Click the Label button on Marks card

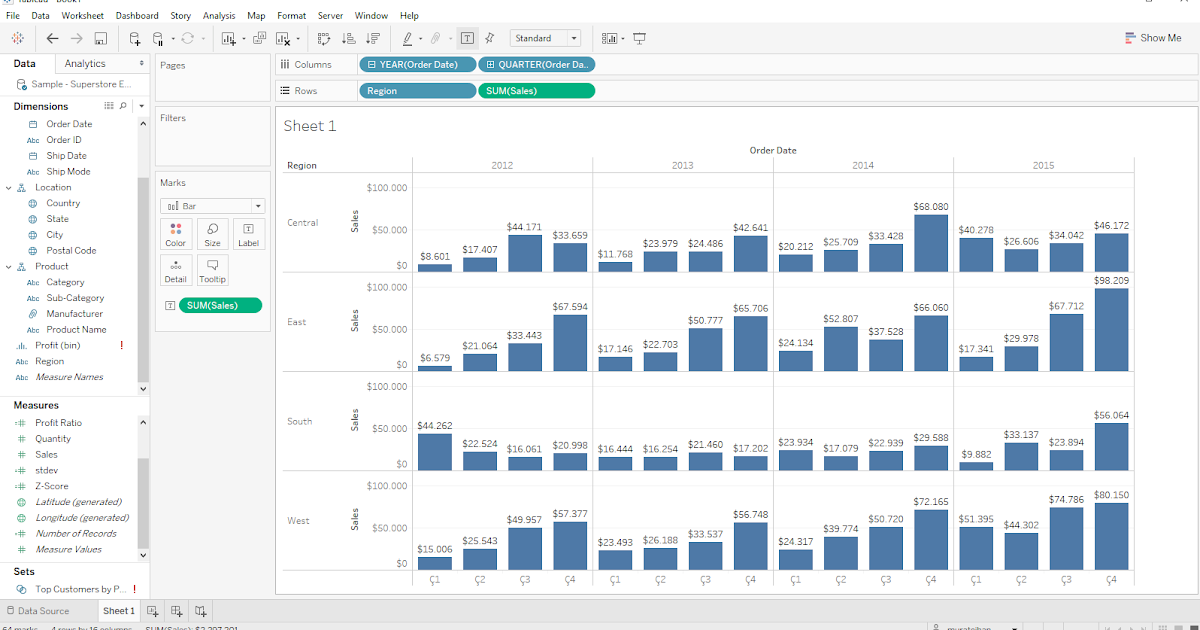[248, 234]
